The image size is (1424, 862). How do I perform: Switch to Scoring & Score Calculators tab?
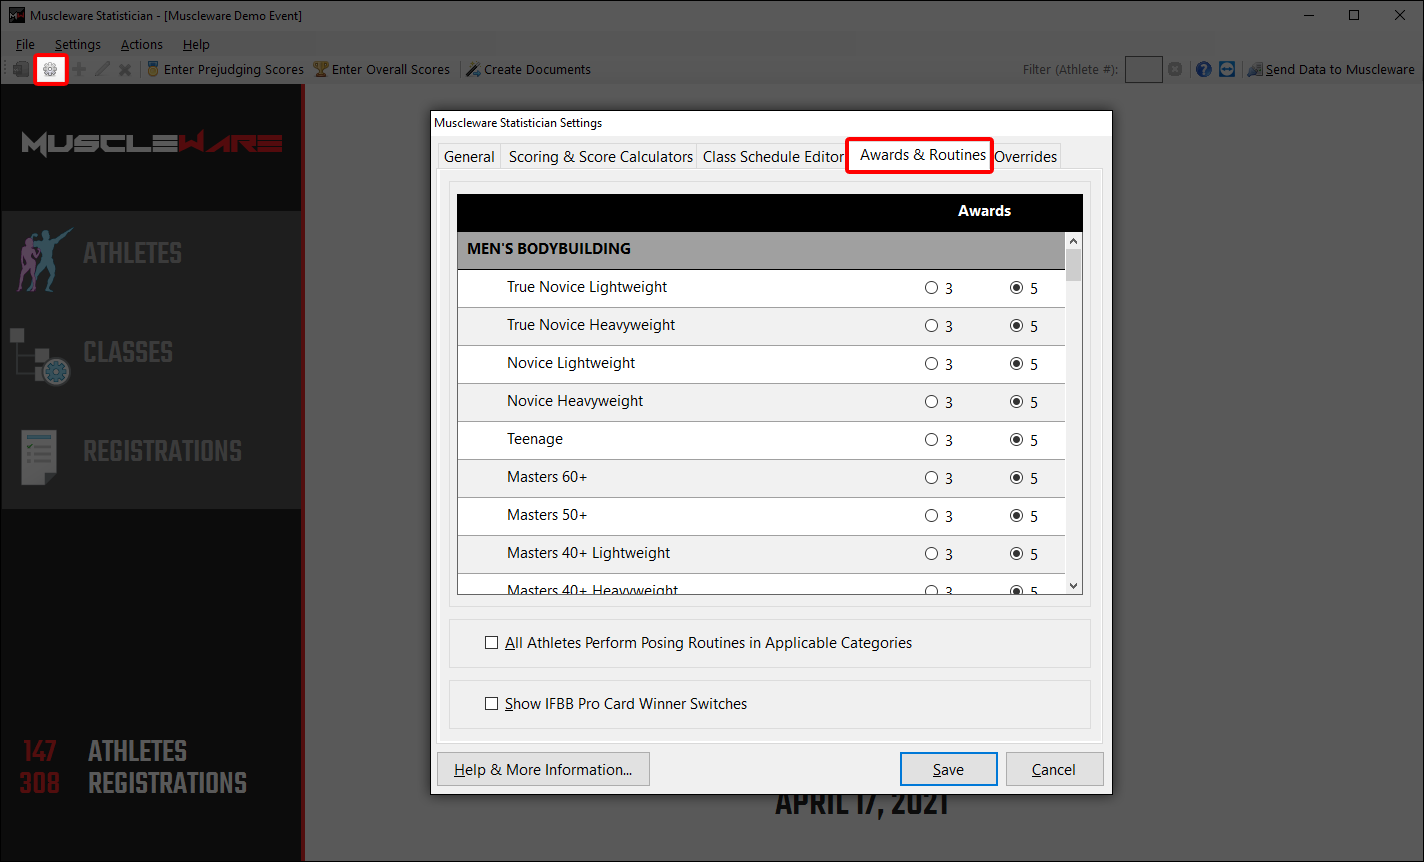click(x=600, y=157)
